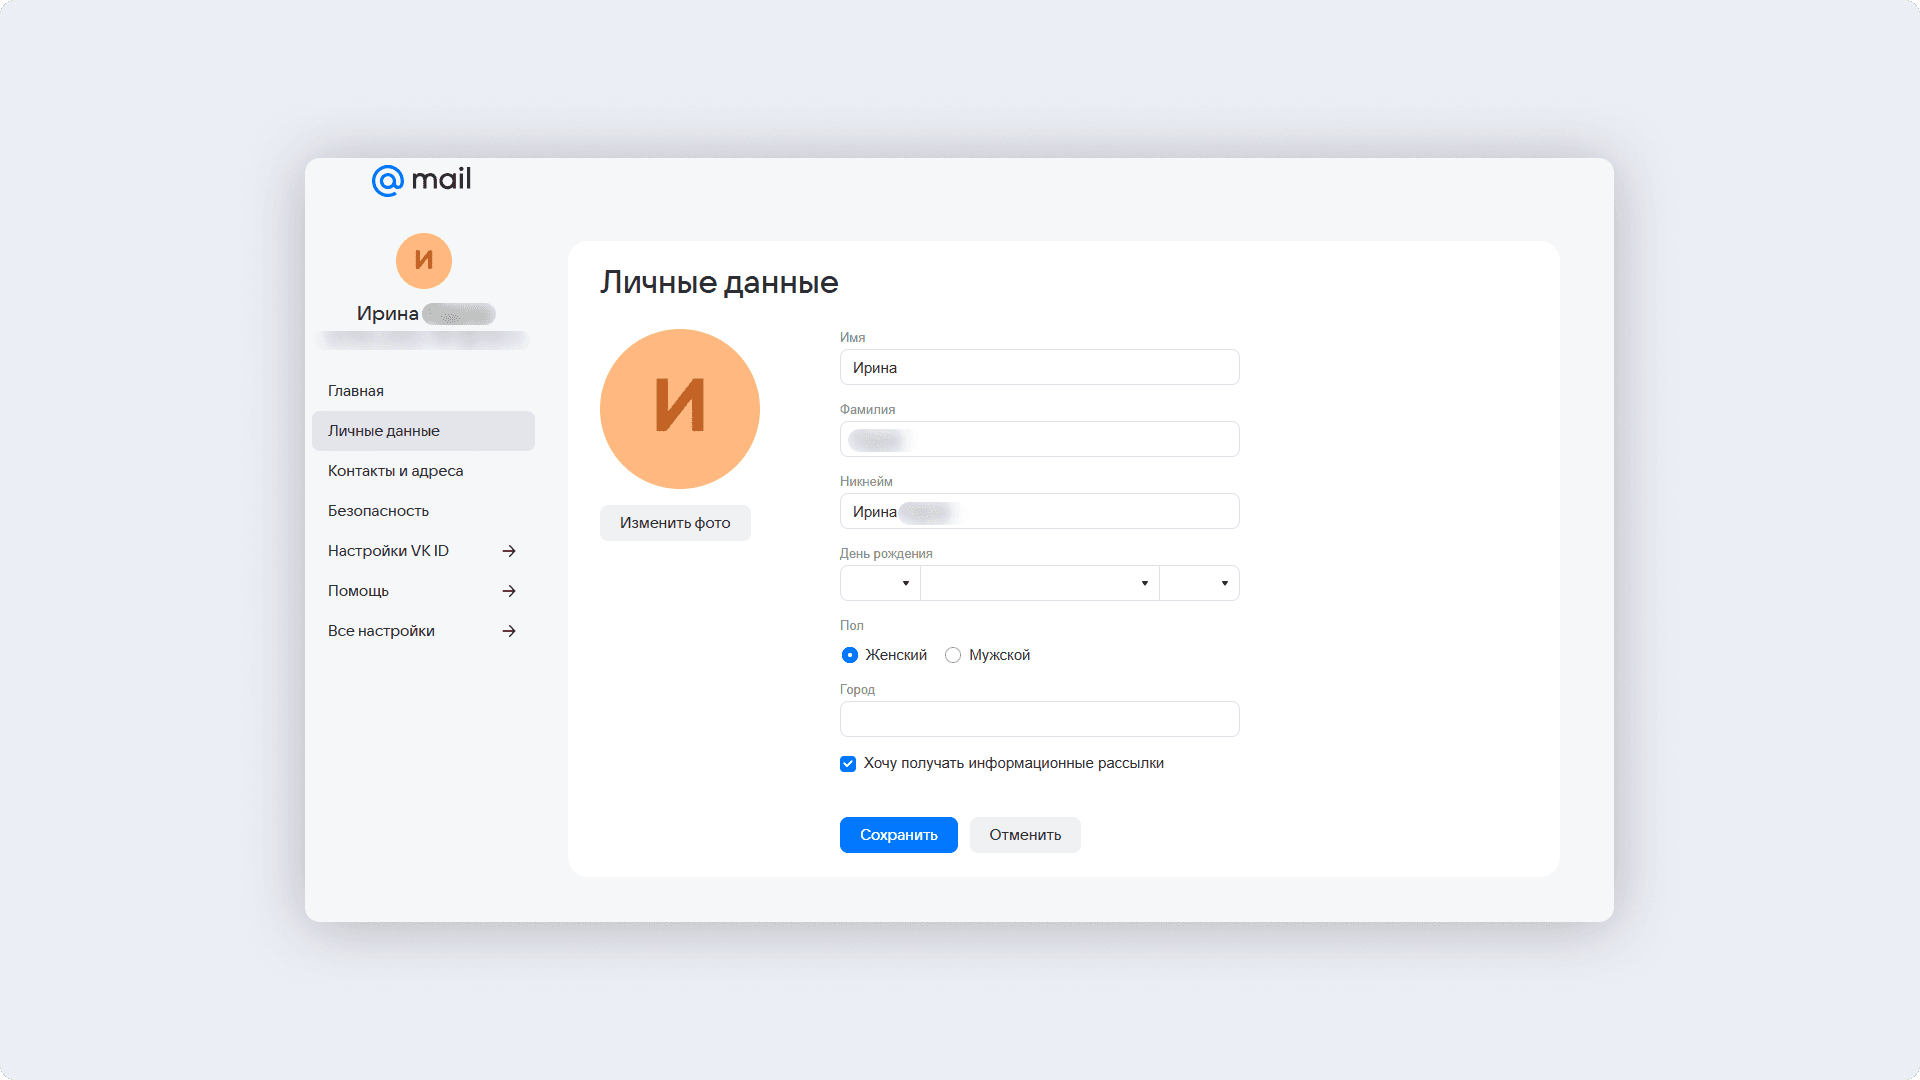Click the small sidebar profile avatar
This screenshot has width=1920, height=1080.
click(x=424, y=261)
